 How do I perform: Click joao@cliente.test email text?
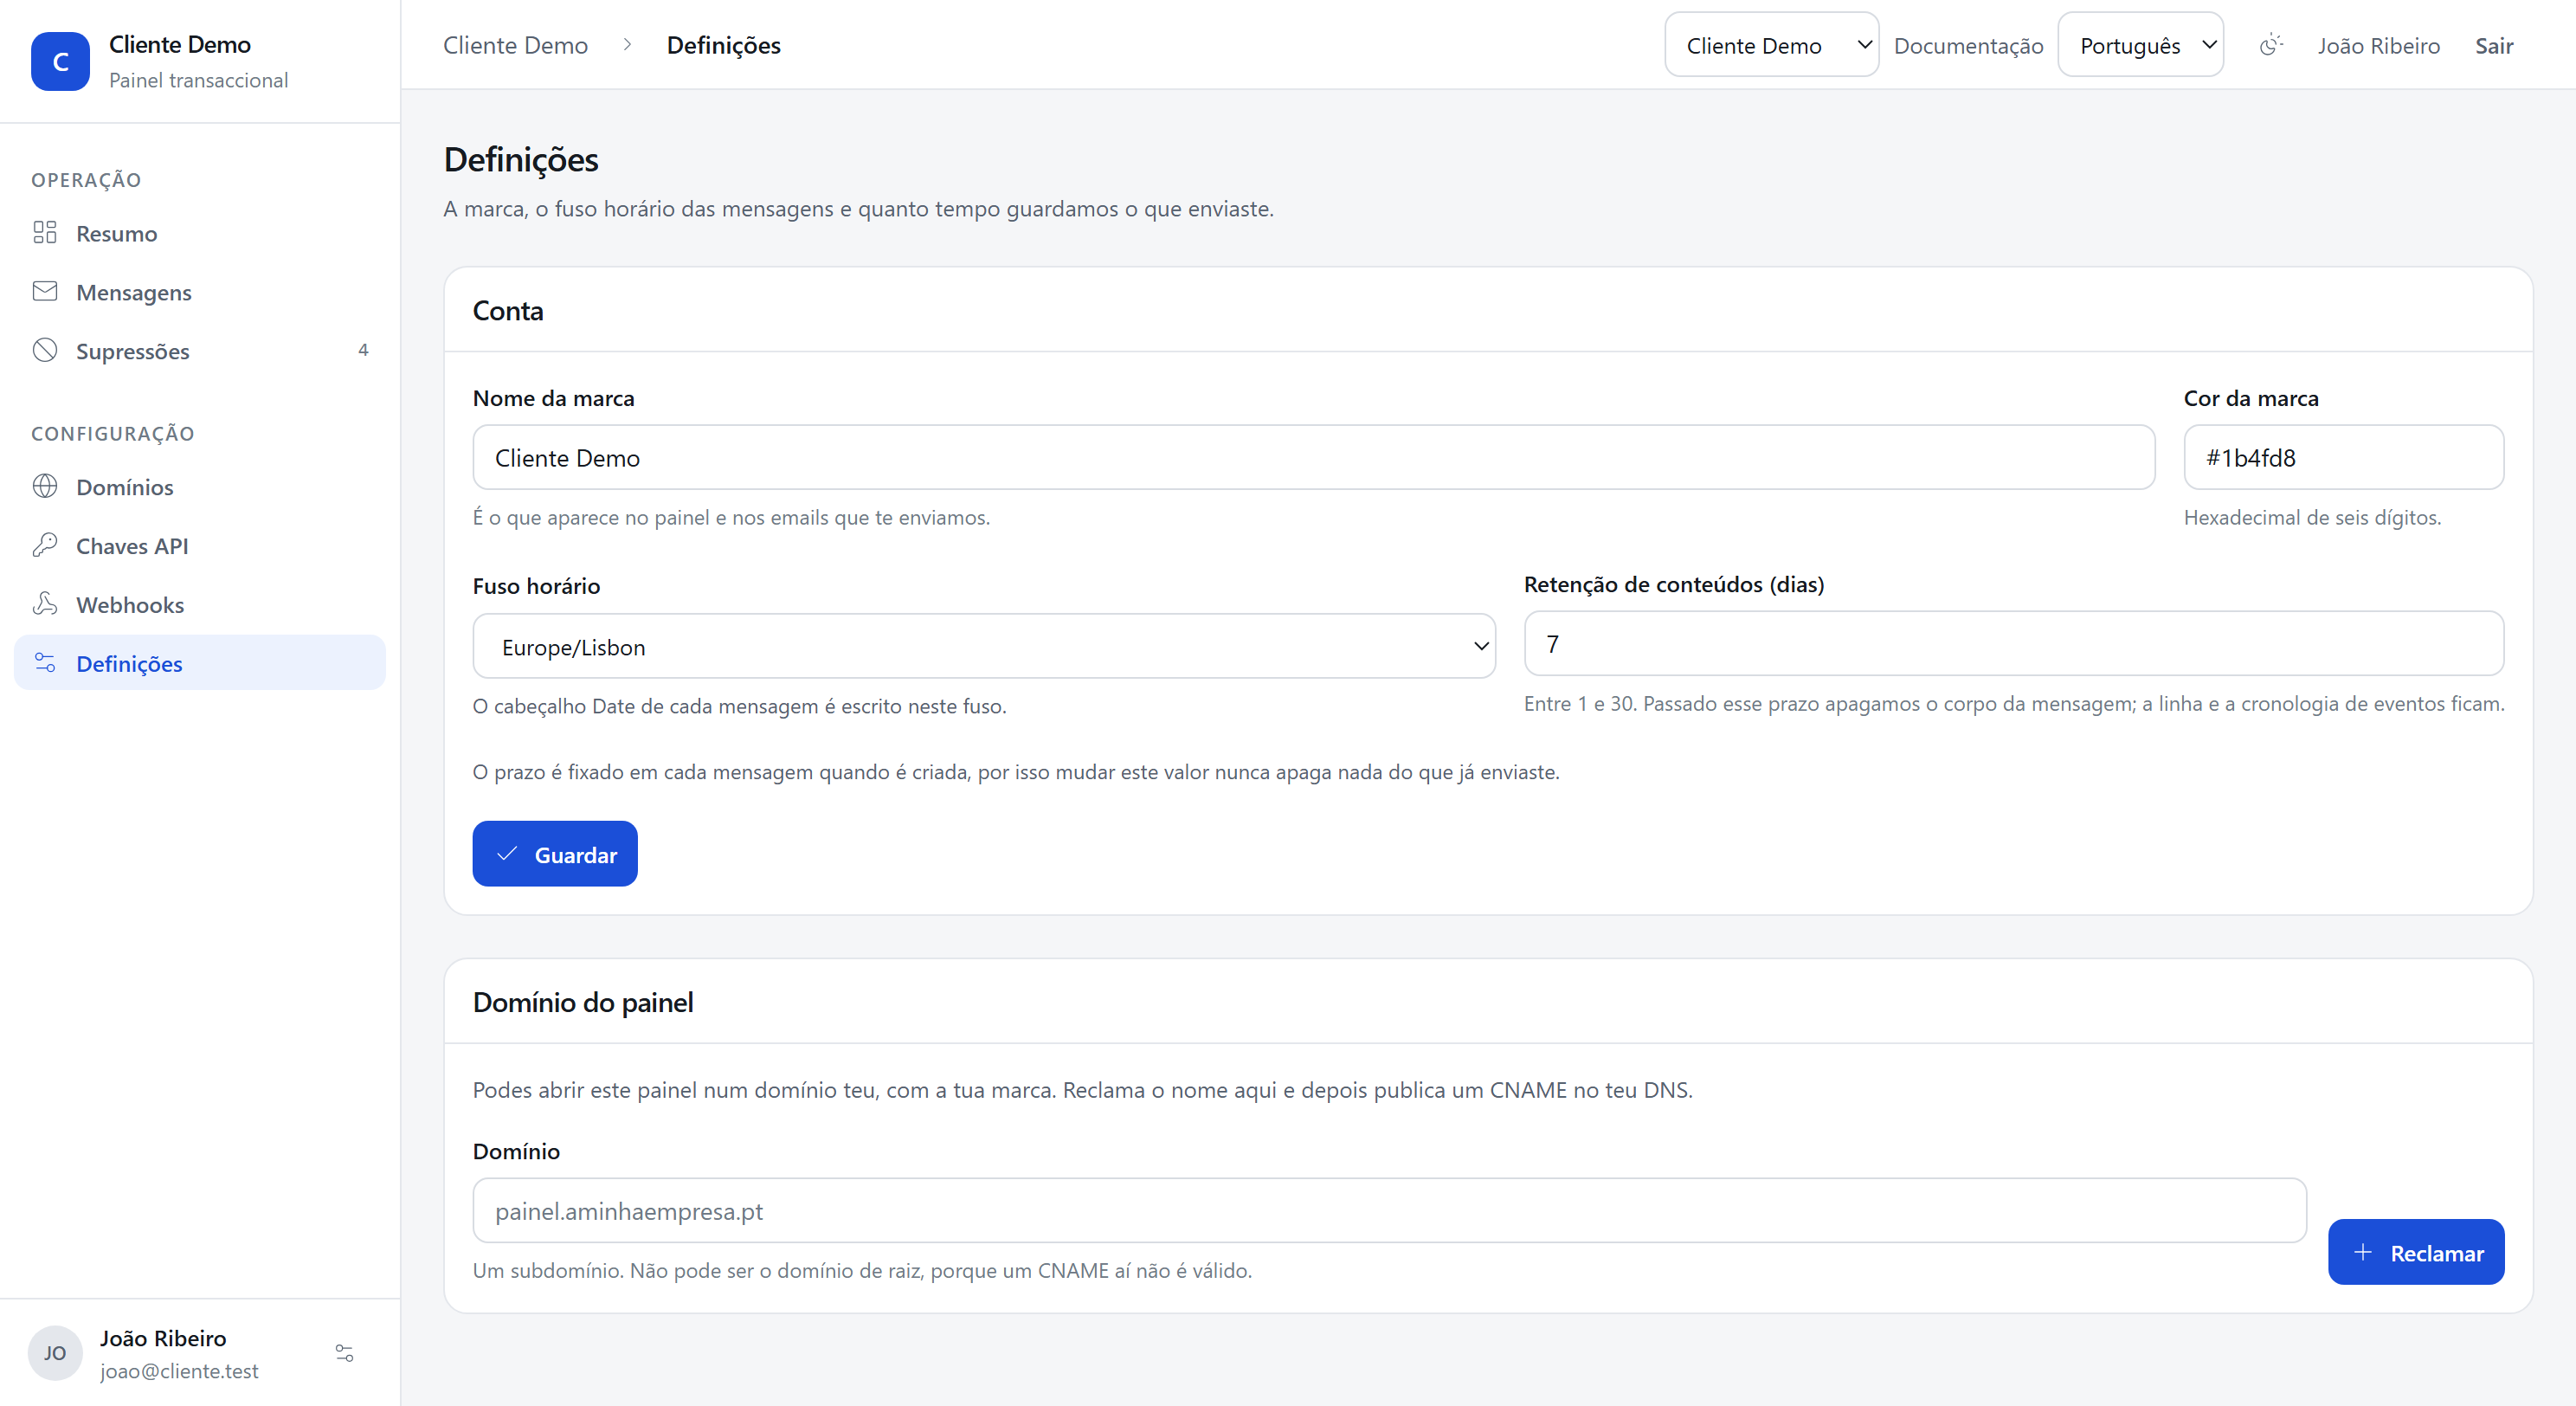click(179, 1370)
